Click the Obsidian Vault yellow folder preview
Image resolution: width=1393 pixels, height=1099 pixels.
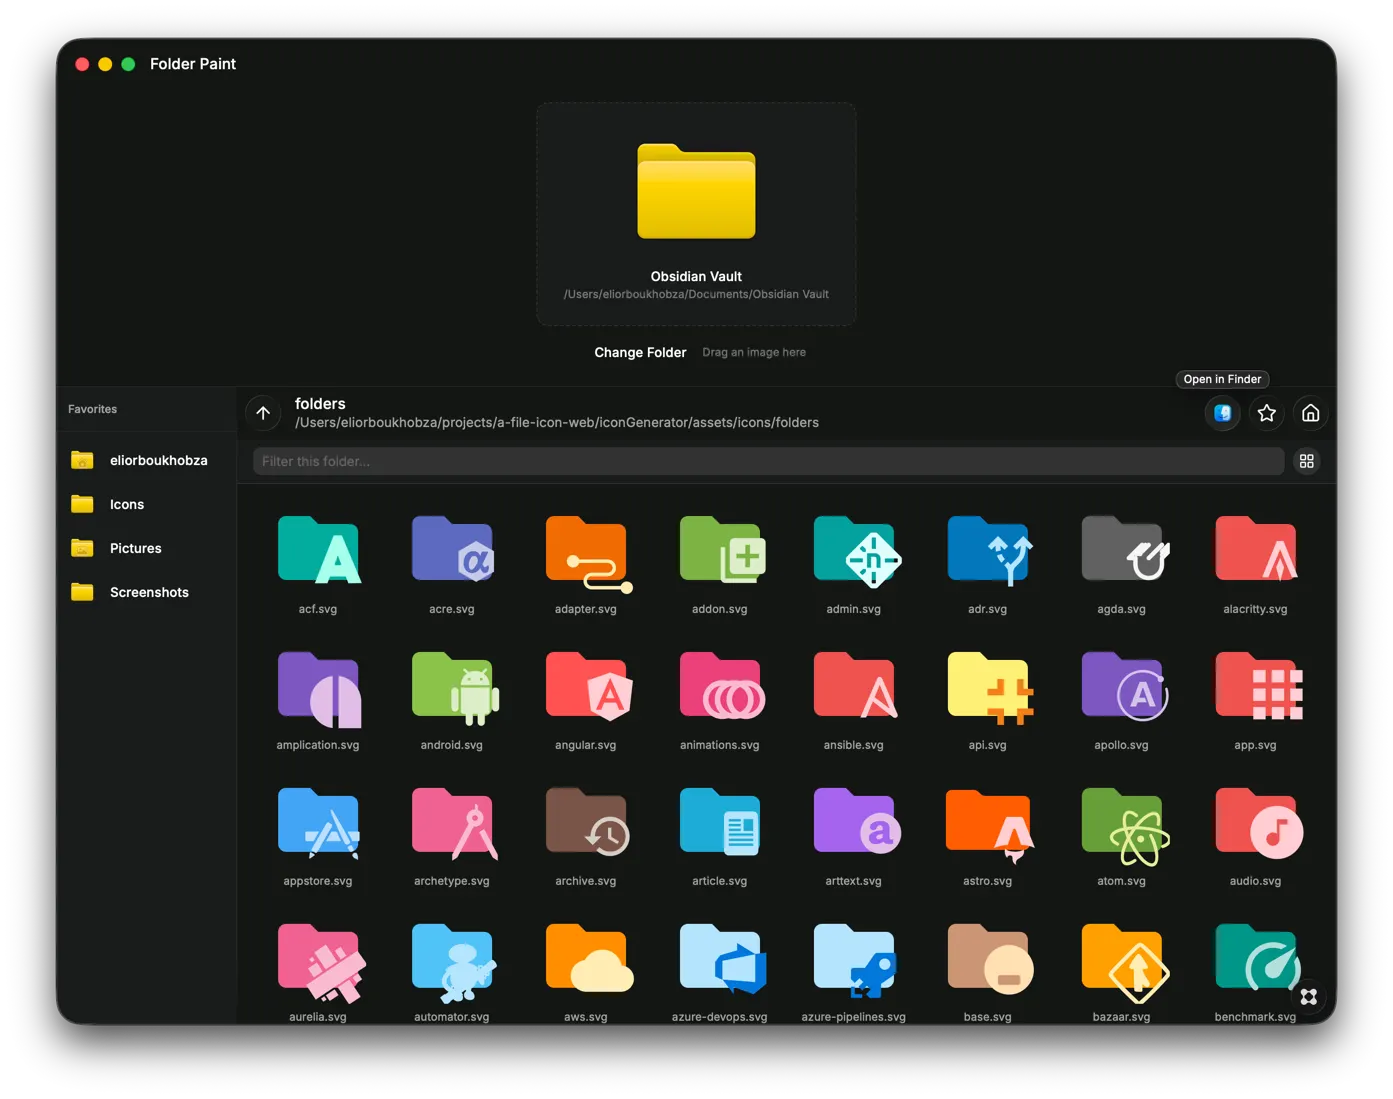(696, 191)
